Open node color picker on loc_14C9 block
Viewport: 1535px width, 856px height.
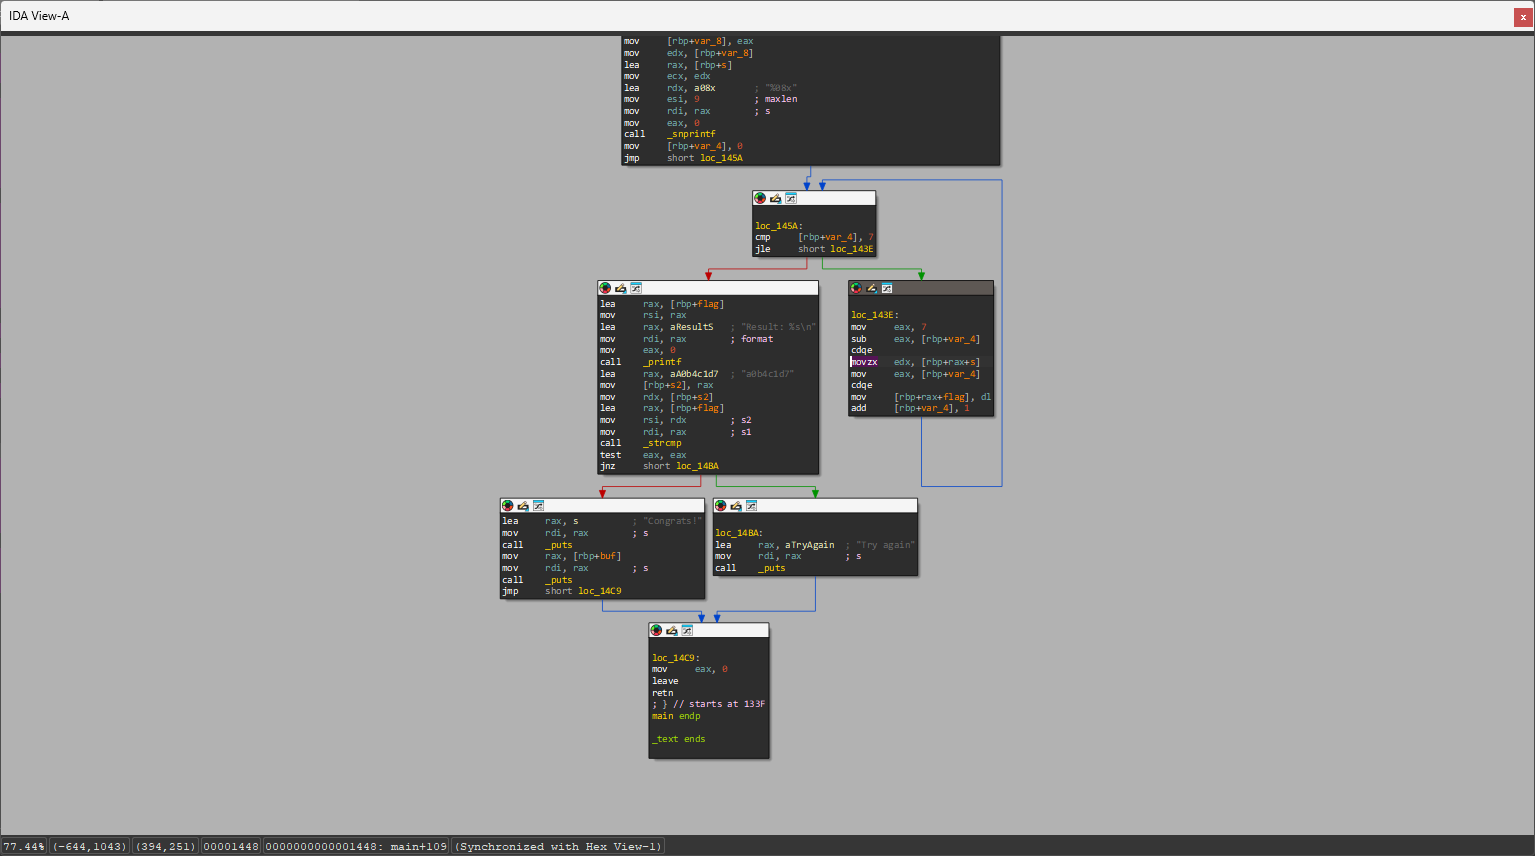(x=656, y=630)
